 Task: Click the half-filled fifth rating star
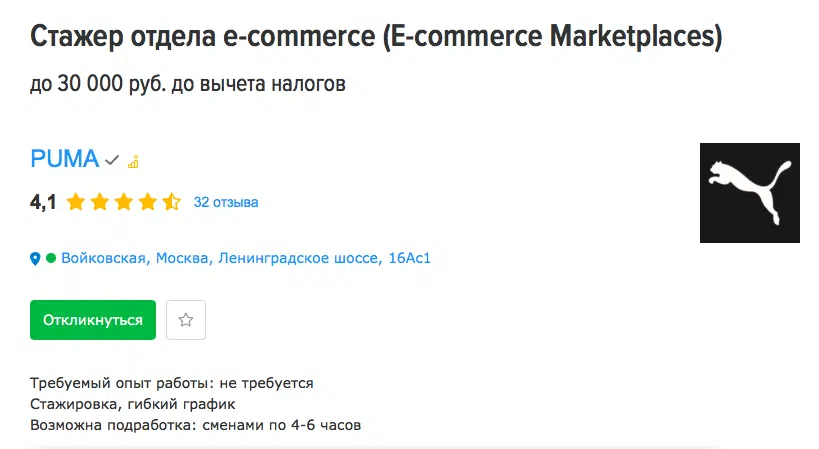[x=171, y=202]
